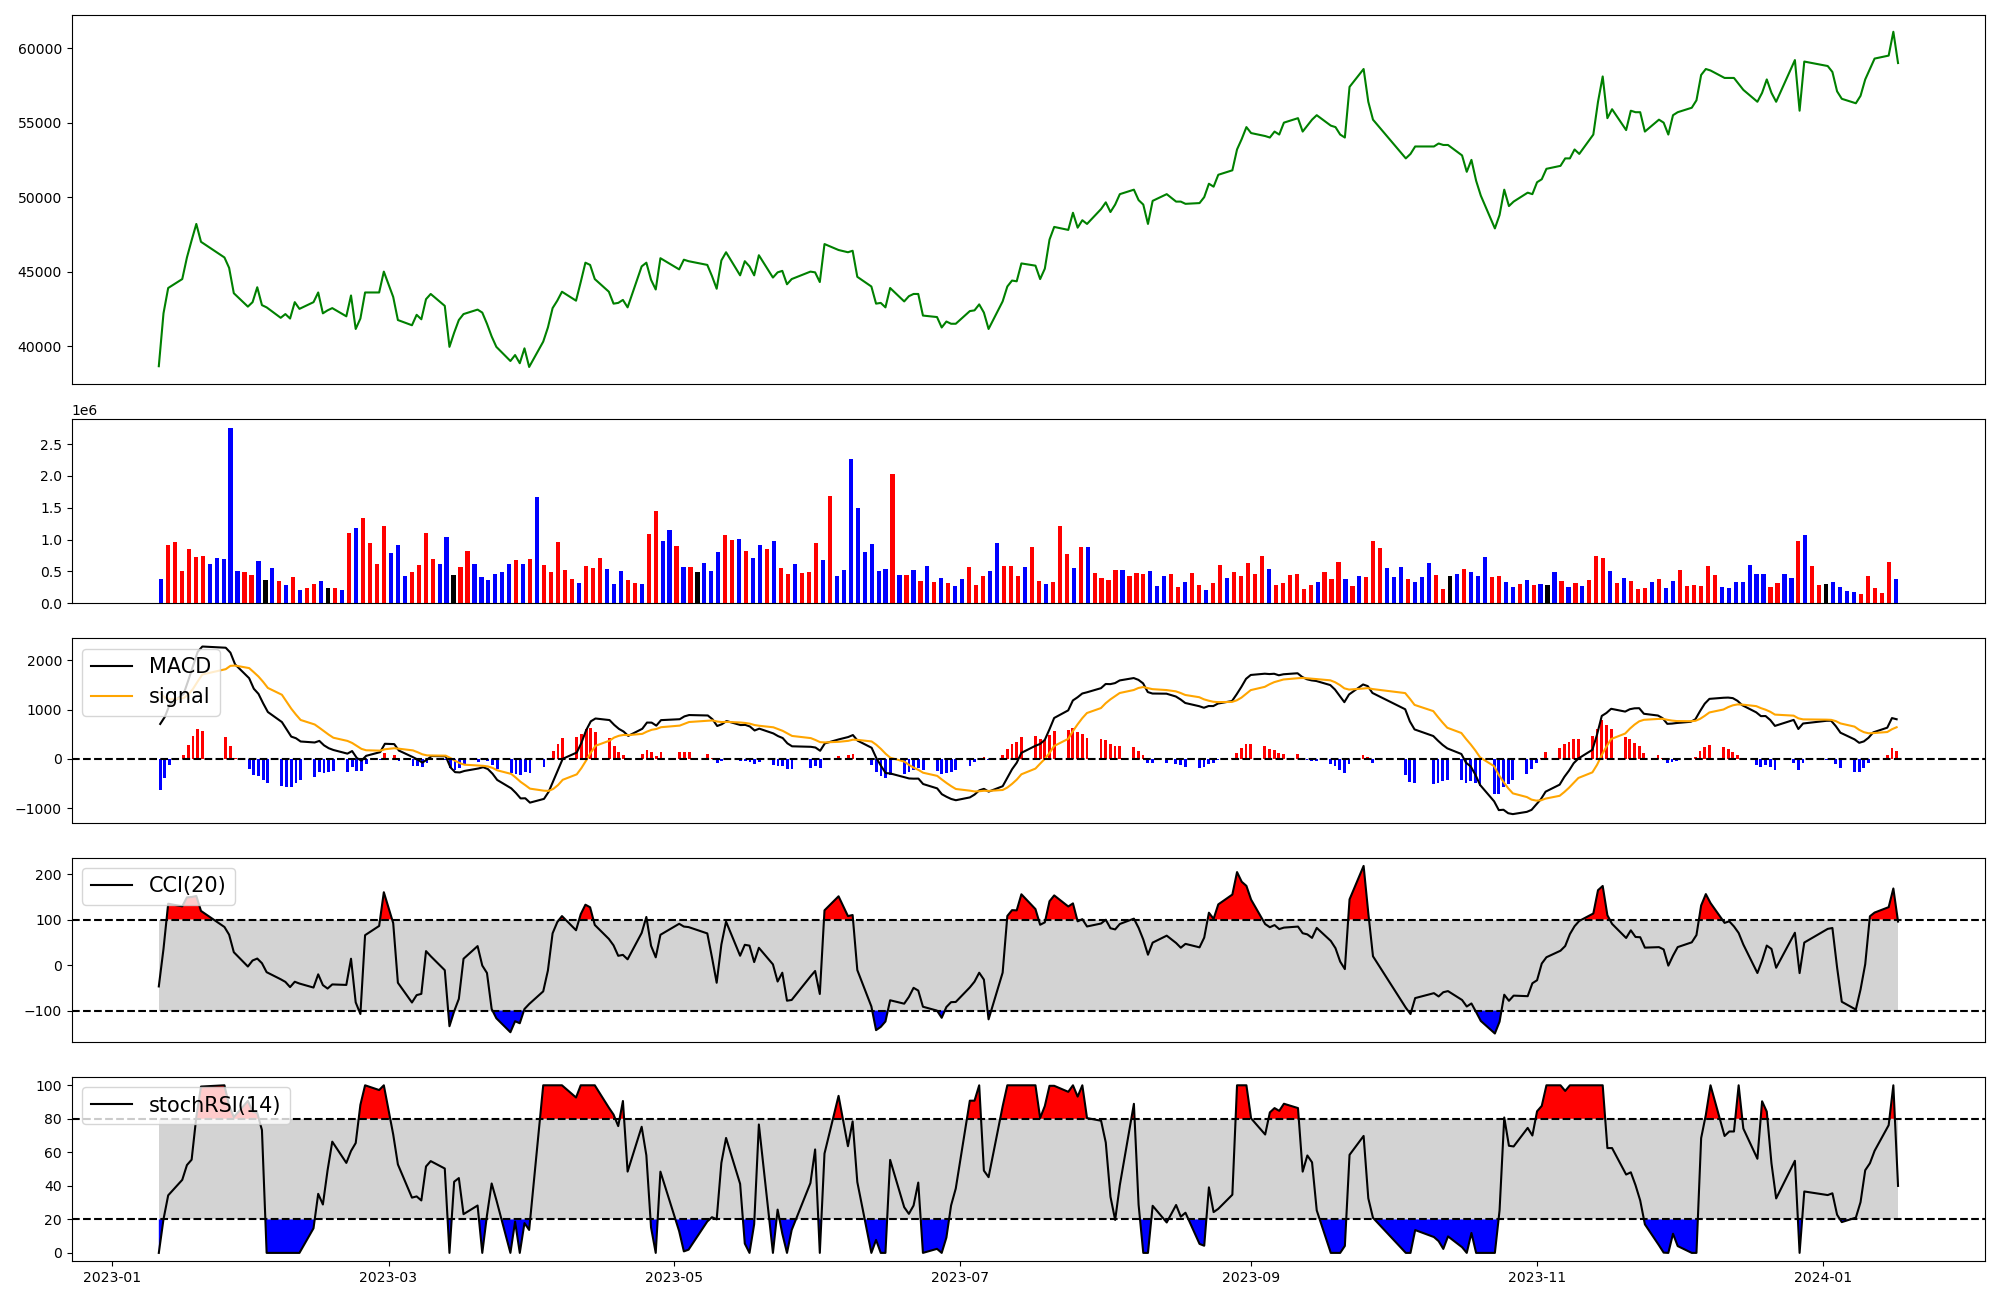Viewport: 2000px width, 1300px height.
Task: Click the 80 tick on stochRSI axis
Action: (52, 1119)
